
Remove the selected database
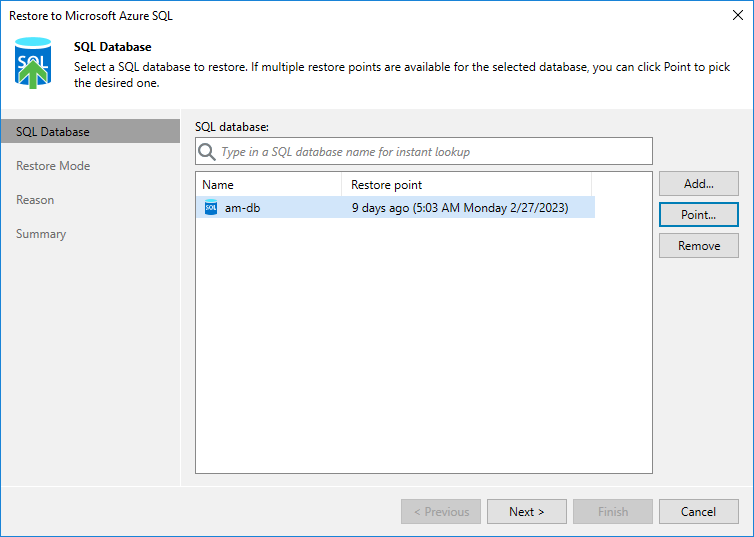(x=698, y=246)
